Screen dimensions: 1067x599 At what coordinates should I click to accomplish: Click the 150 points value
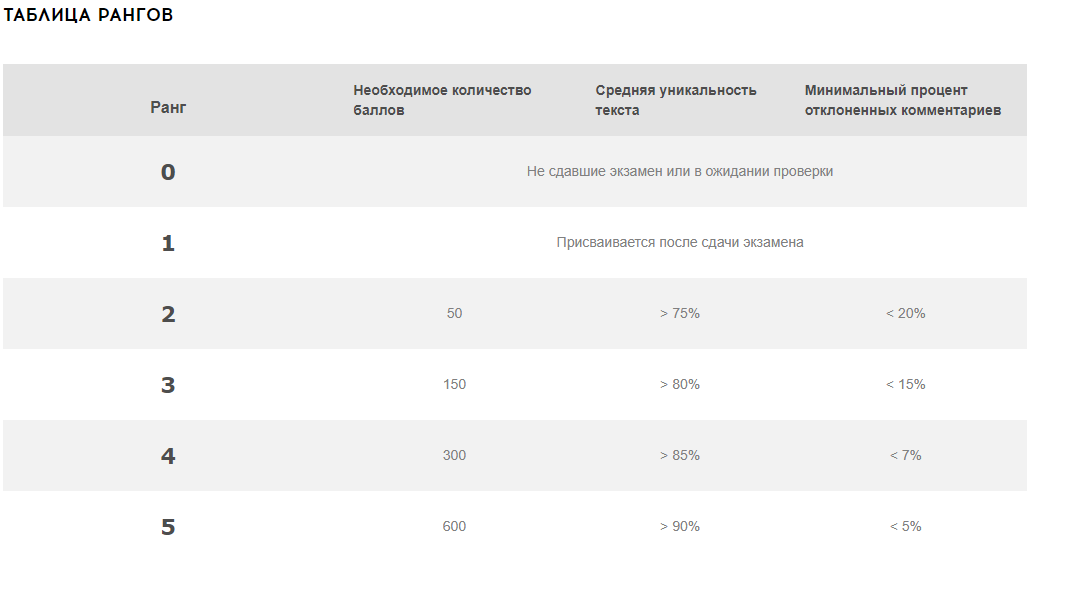click(455, 385)
